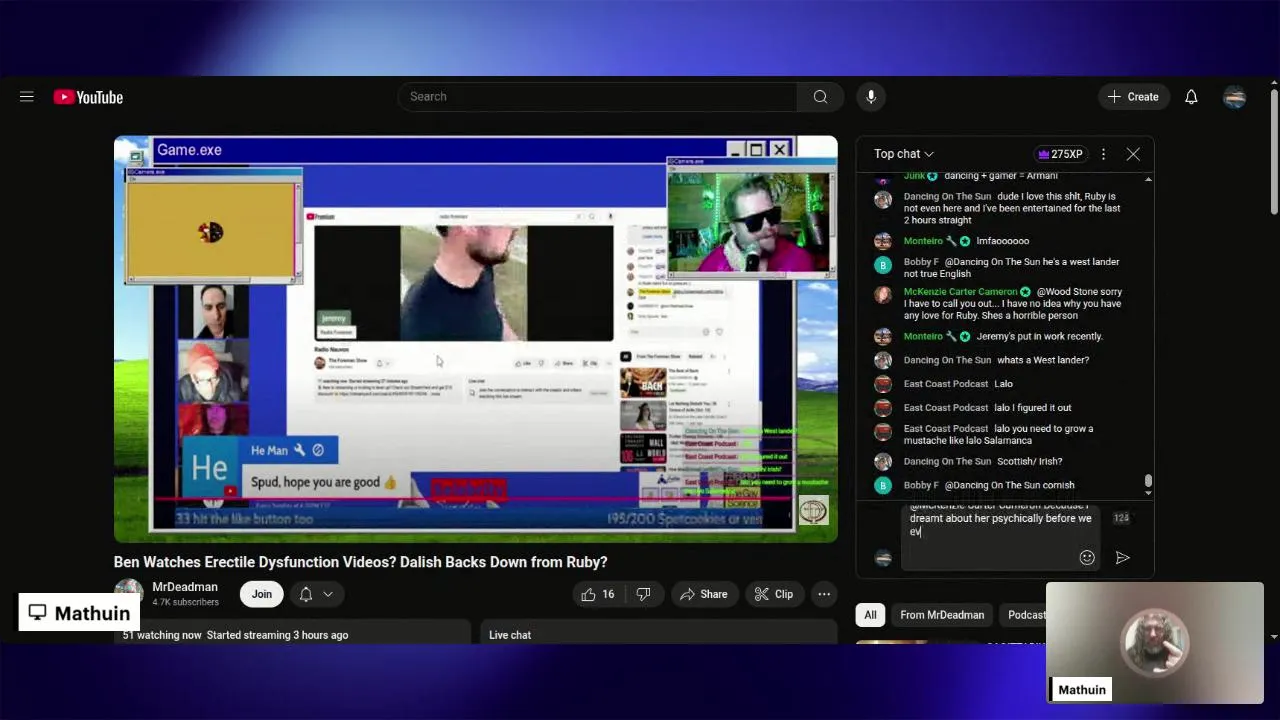Click the video player stream
The width and height of the screenshot is (1280, 720).
pos(476,339)
